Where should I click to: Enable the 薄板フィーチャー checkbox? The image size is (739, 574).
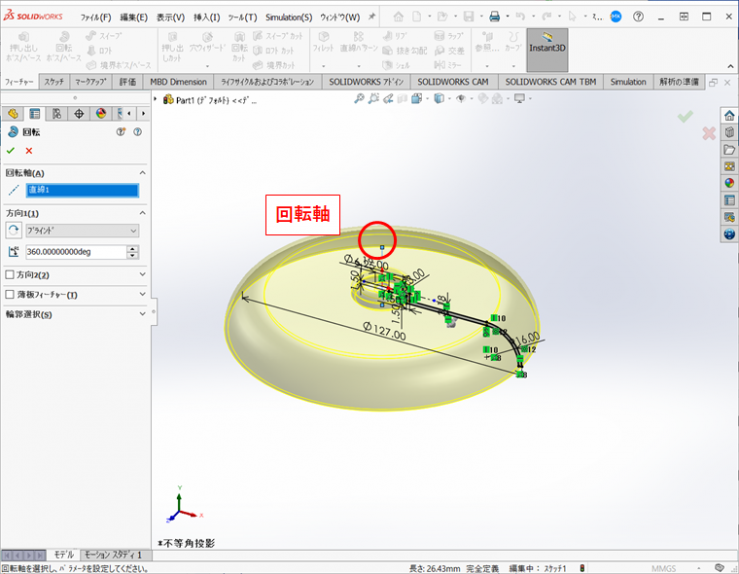10,295
